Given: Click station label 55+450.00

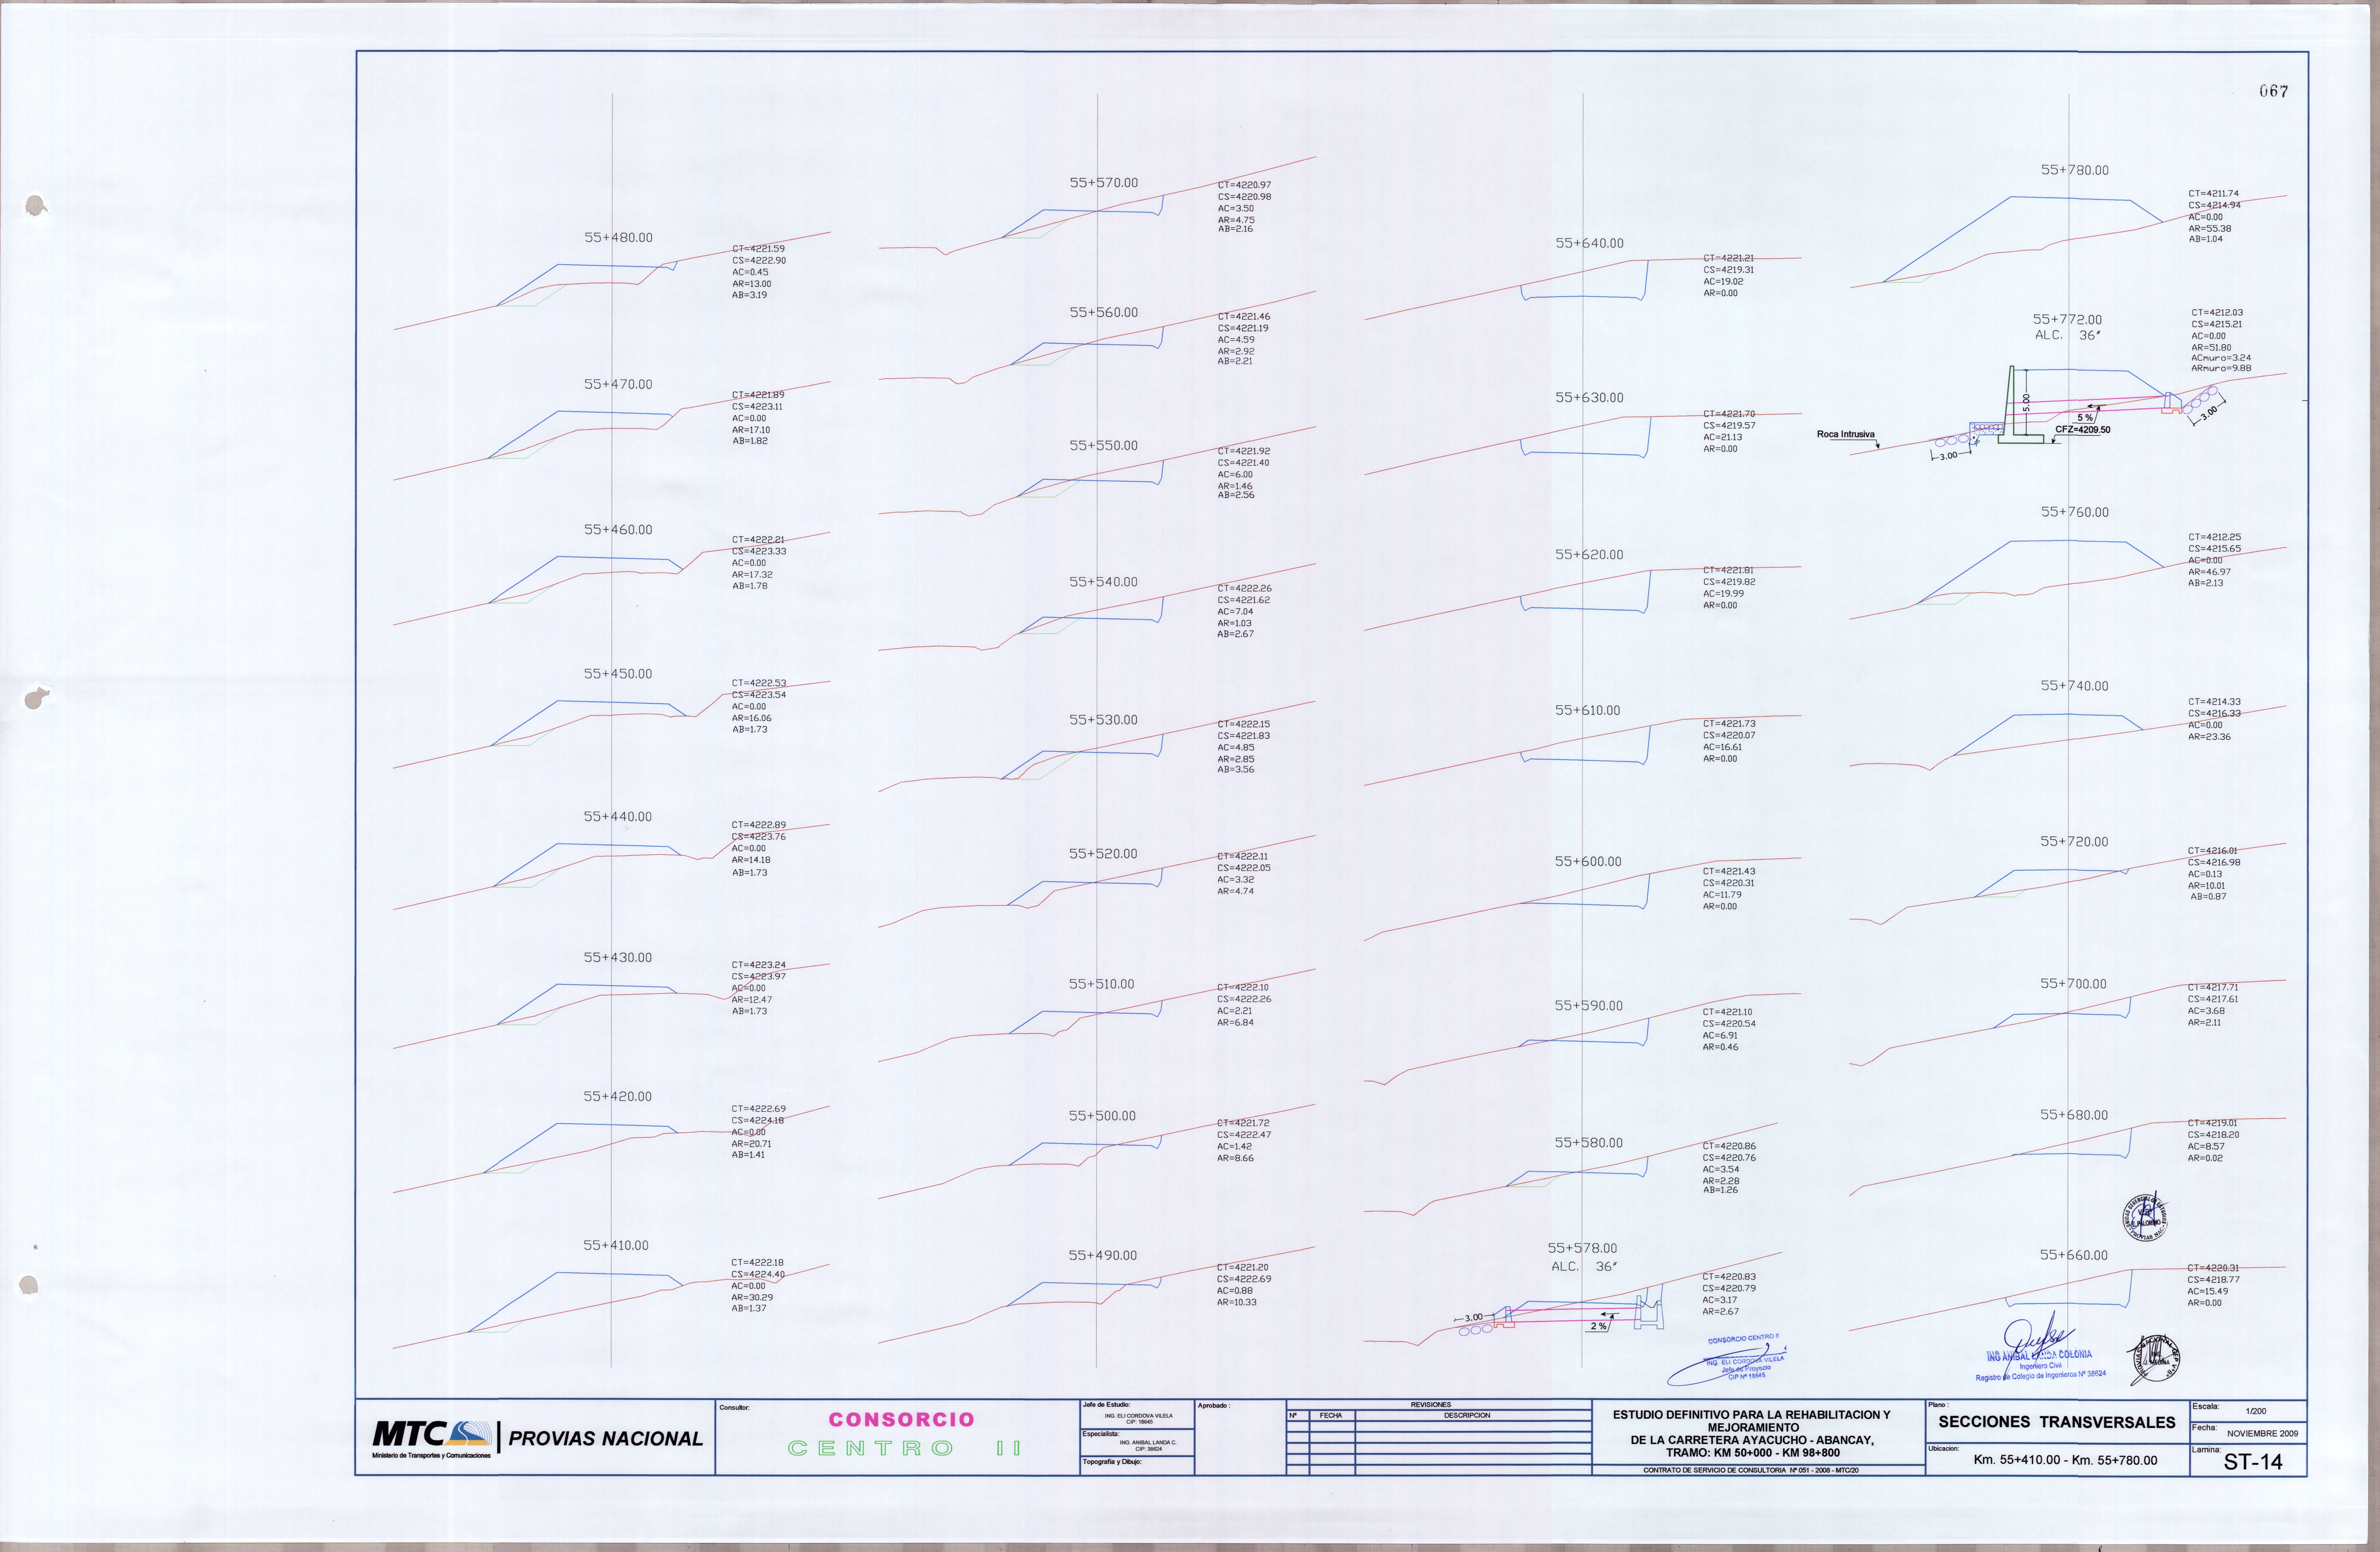Looking at the screenshot, I should coord(618,674).
